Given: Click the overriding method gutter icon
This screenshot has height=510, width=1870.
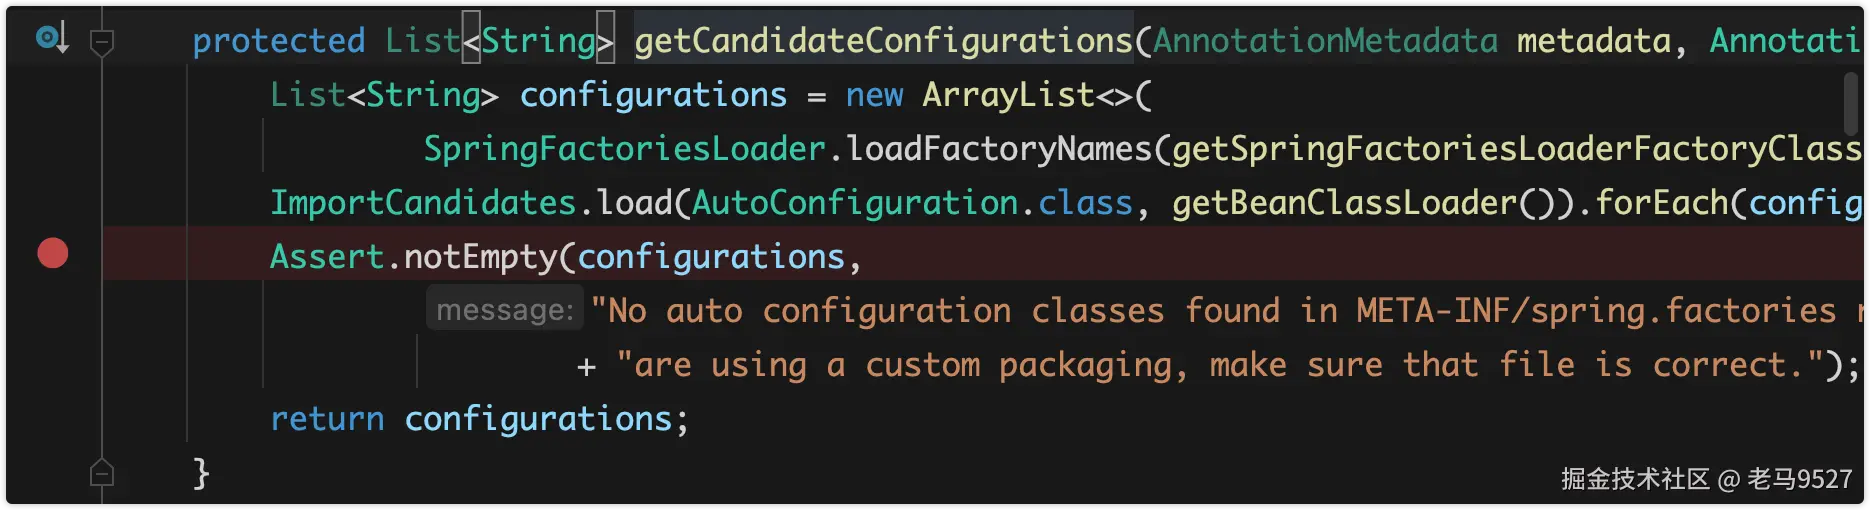Looking at the screenshot, I should point(51,38).
